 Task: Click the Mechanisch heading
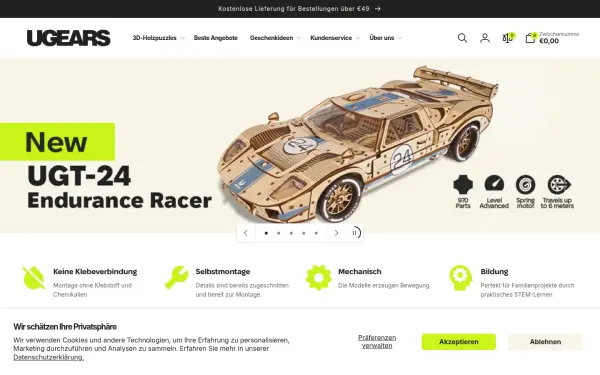click(x=360, y=272)
